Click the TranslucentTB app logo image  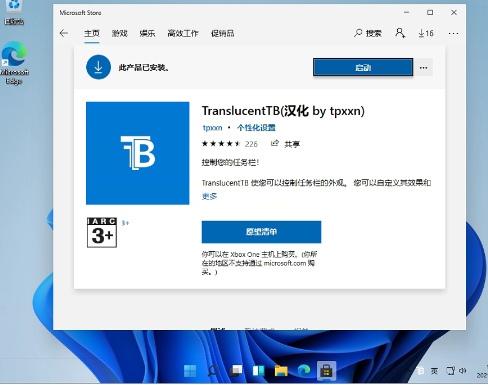tap(138, 153)
